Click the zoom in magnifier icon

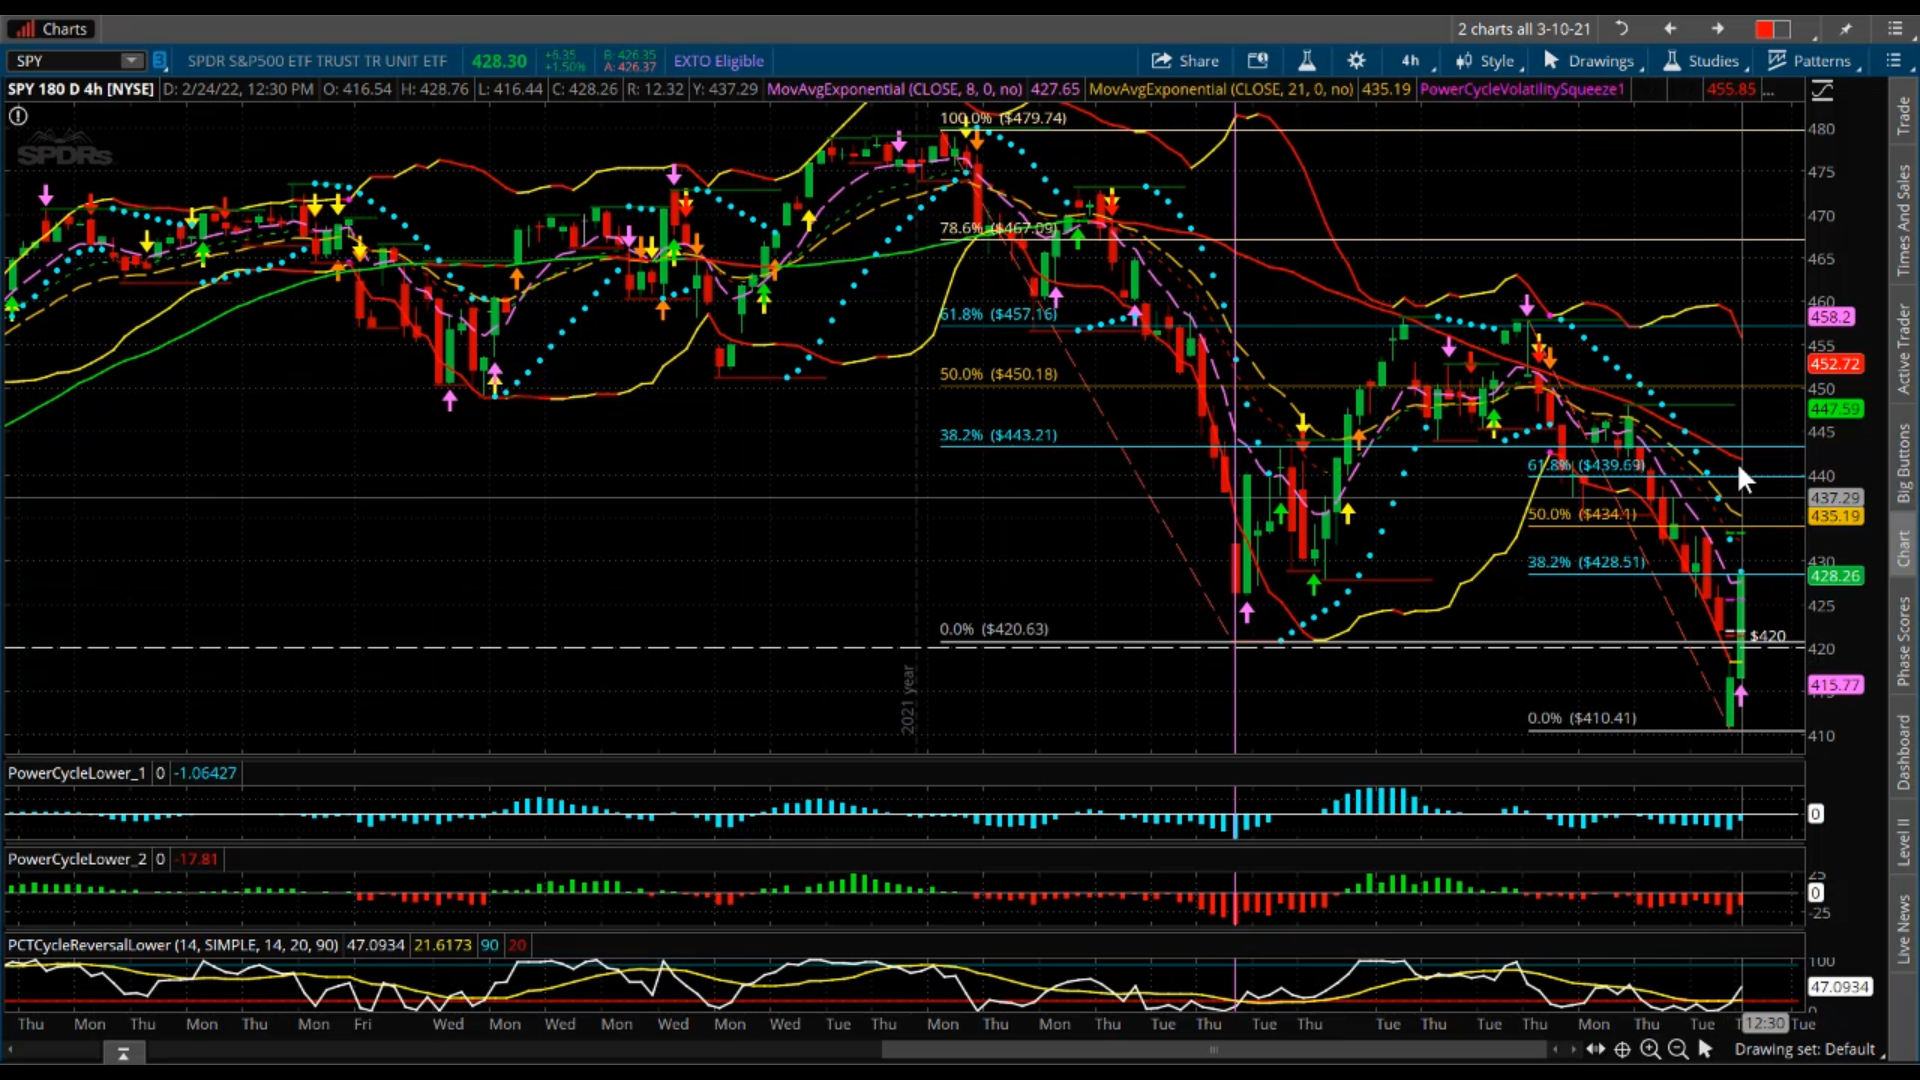tap(1650, 1049)
